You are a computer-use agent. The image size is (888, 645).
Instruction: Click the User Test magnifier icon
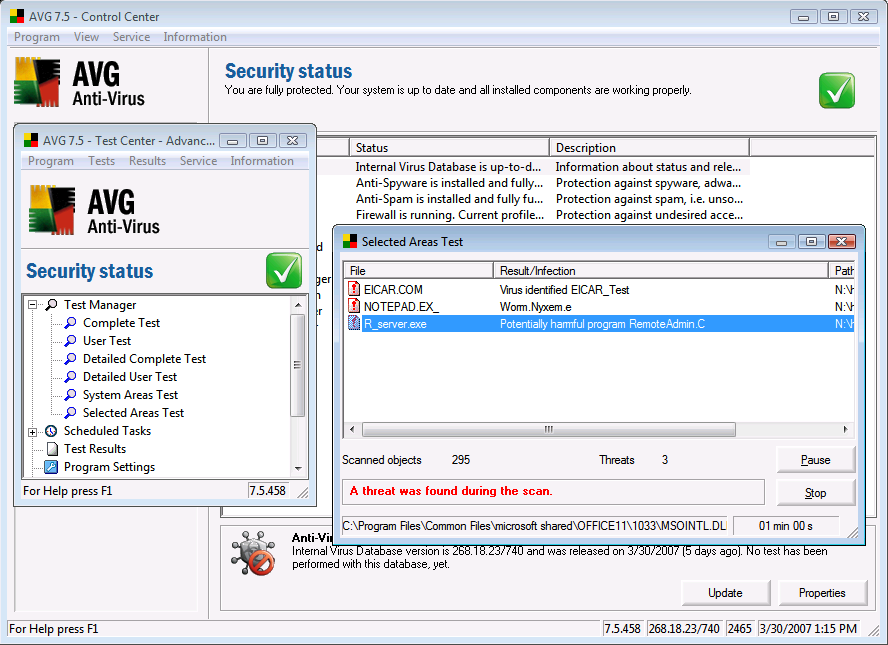[x=70, y=341]
